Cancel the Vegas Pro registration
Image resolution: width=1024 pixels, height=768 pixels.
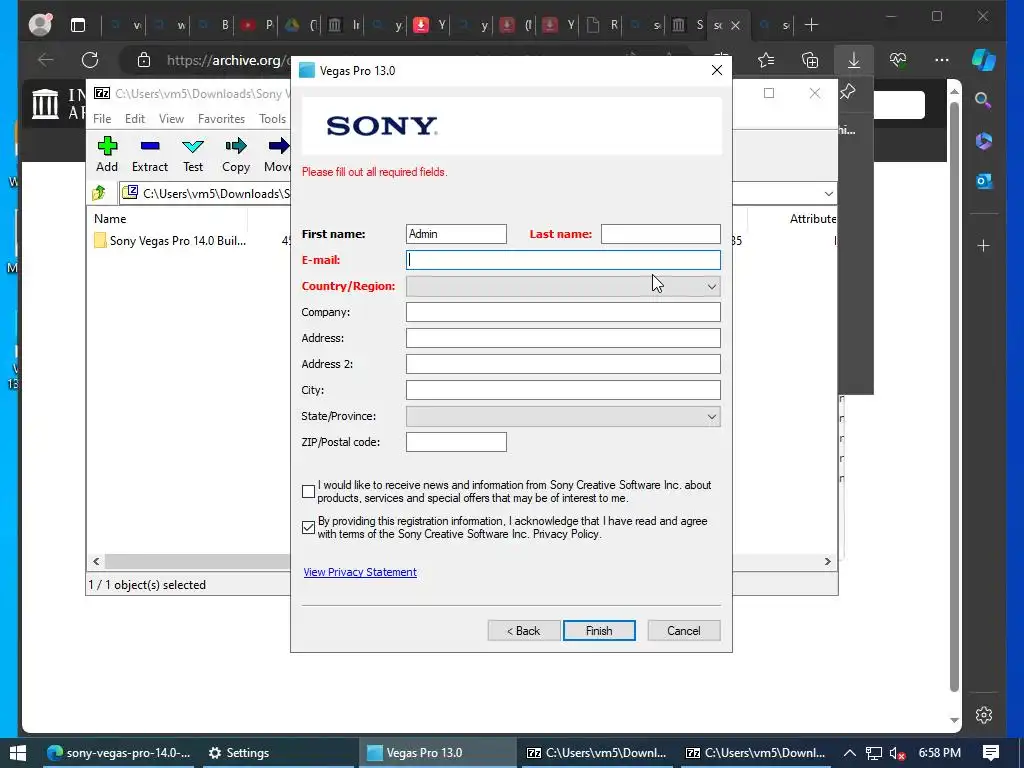tap(684, 630)
